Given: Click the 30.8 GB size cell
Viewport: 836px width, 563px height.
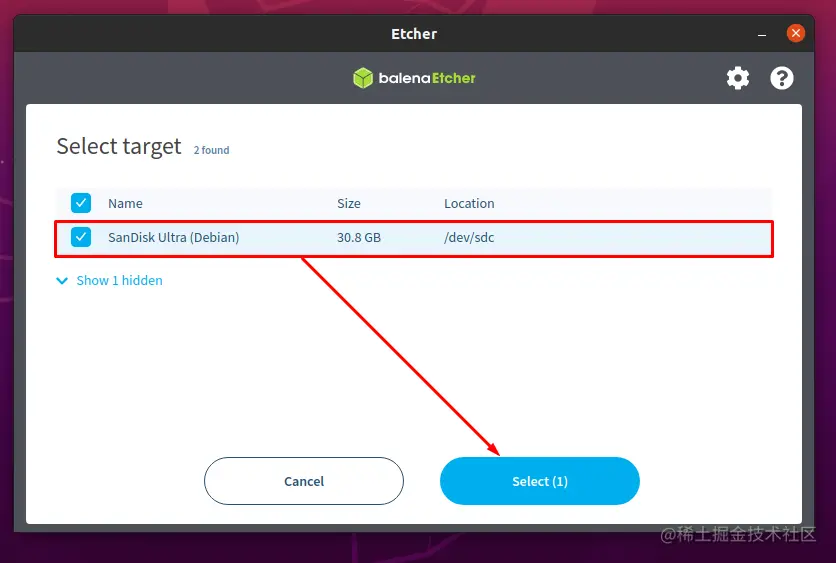Looking at the screenshot, I should tap(359, 237).
